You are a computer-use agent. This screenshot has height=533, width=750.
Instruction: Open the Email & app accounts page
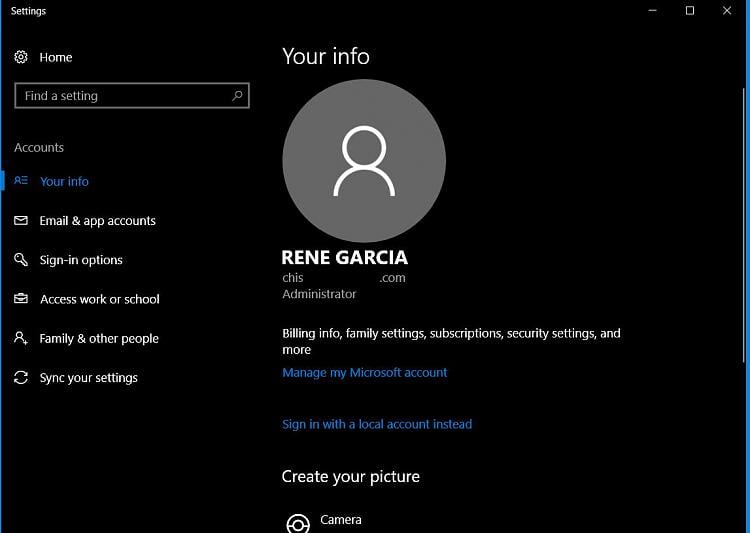[x=98, y=221]
